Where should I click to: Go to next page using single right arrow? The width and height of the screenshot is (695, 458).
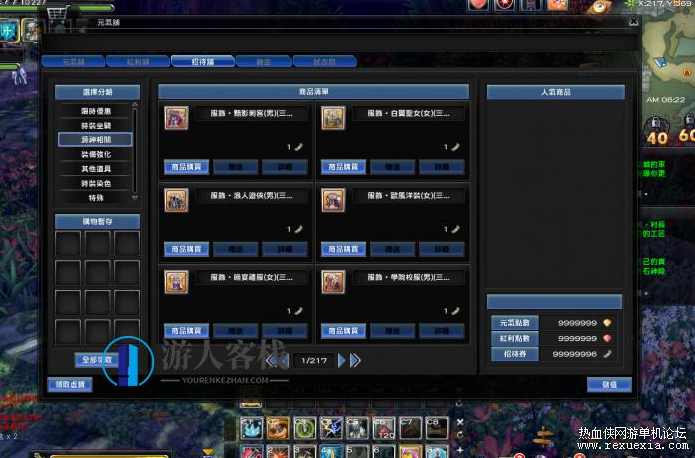click(342, 360)
